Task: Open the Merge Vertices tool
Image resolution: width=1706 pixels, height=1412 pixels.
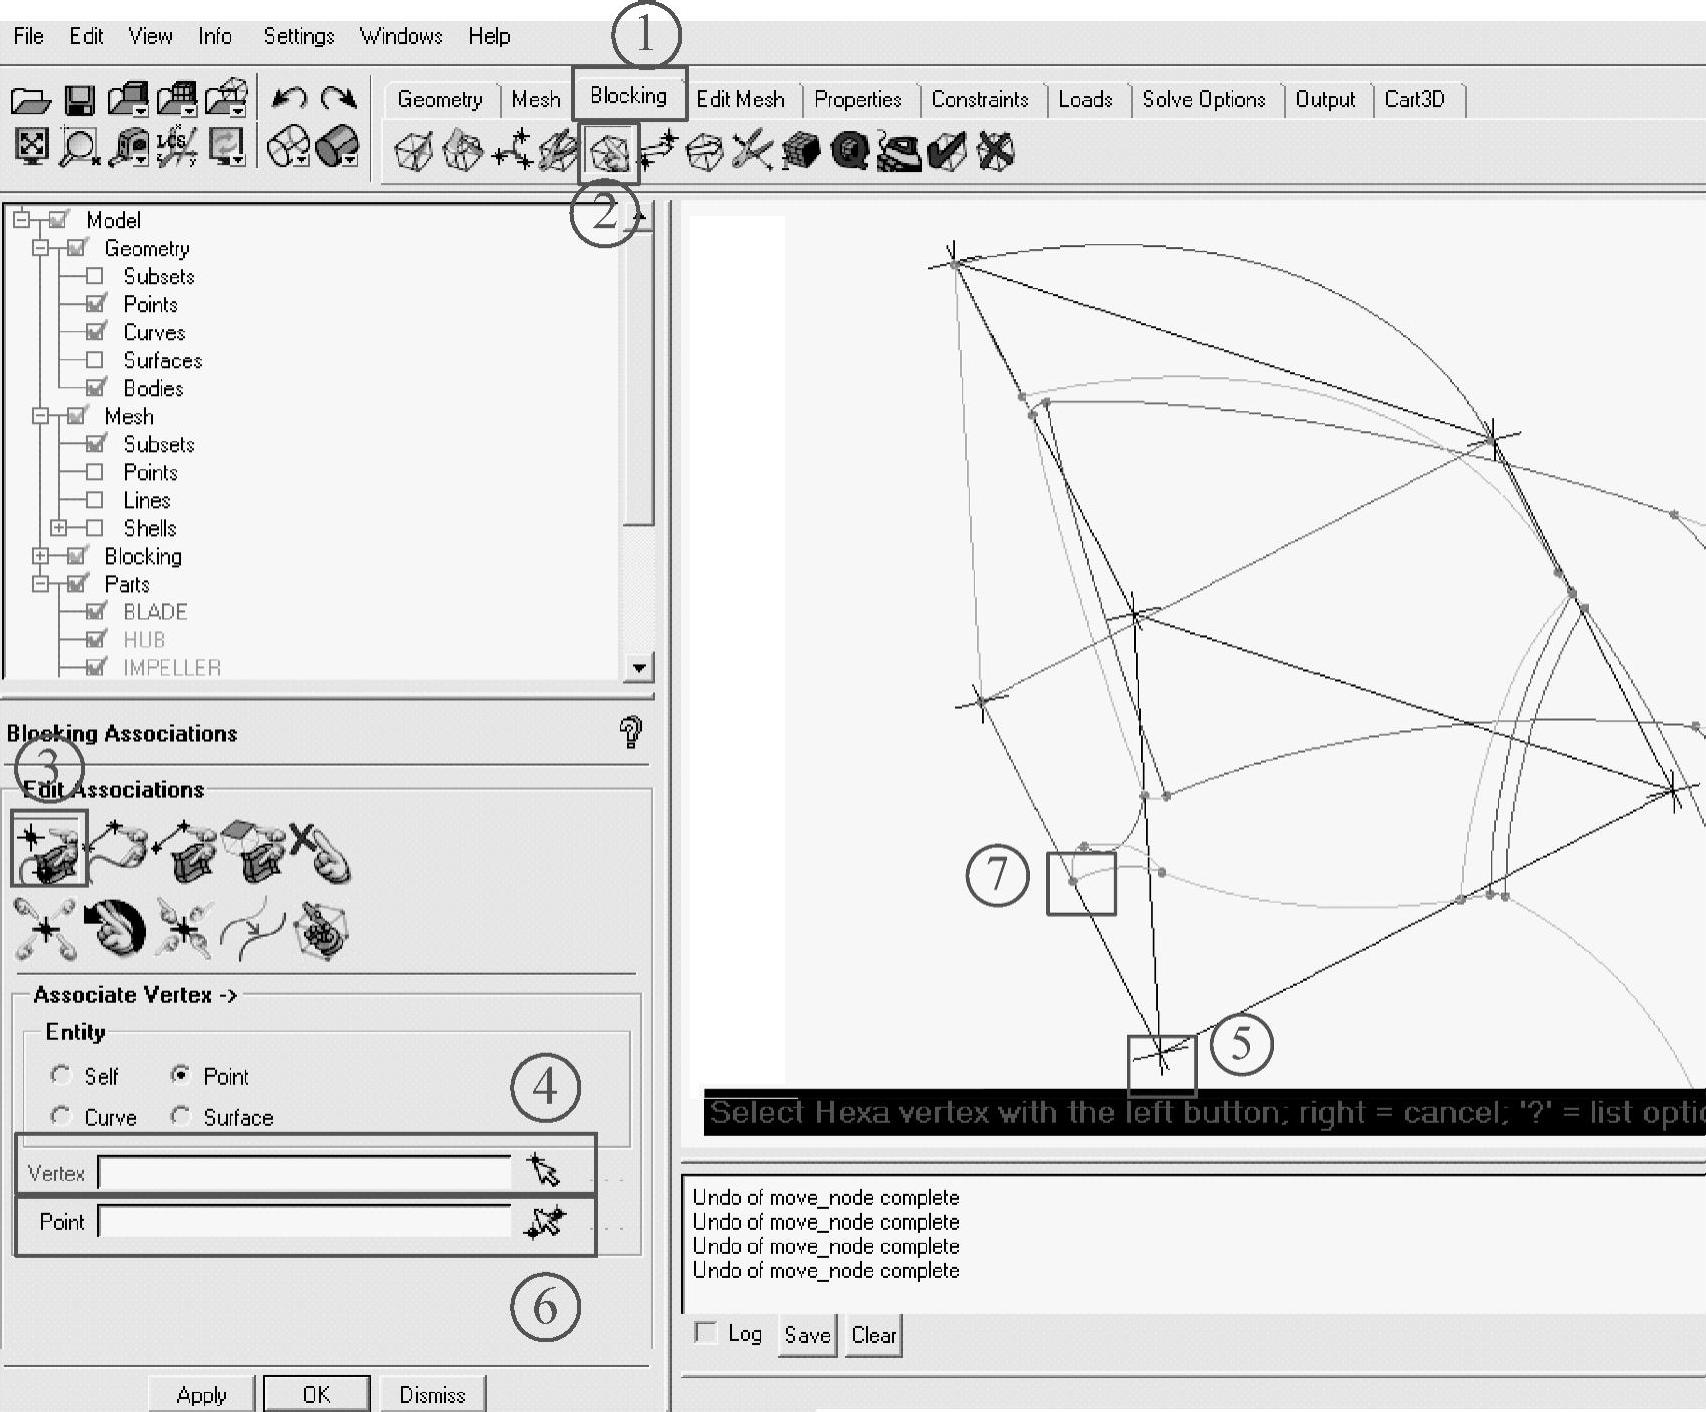Action: click(x=513, y=150)
